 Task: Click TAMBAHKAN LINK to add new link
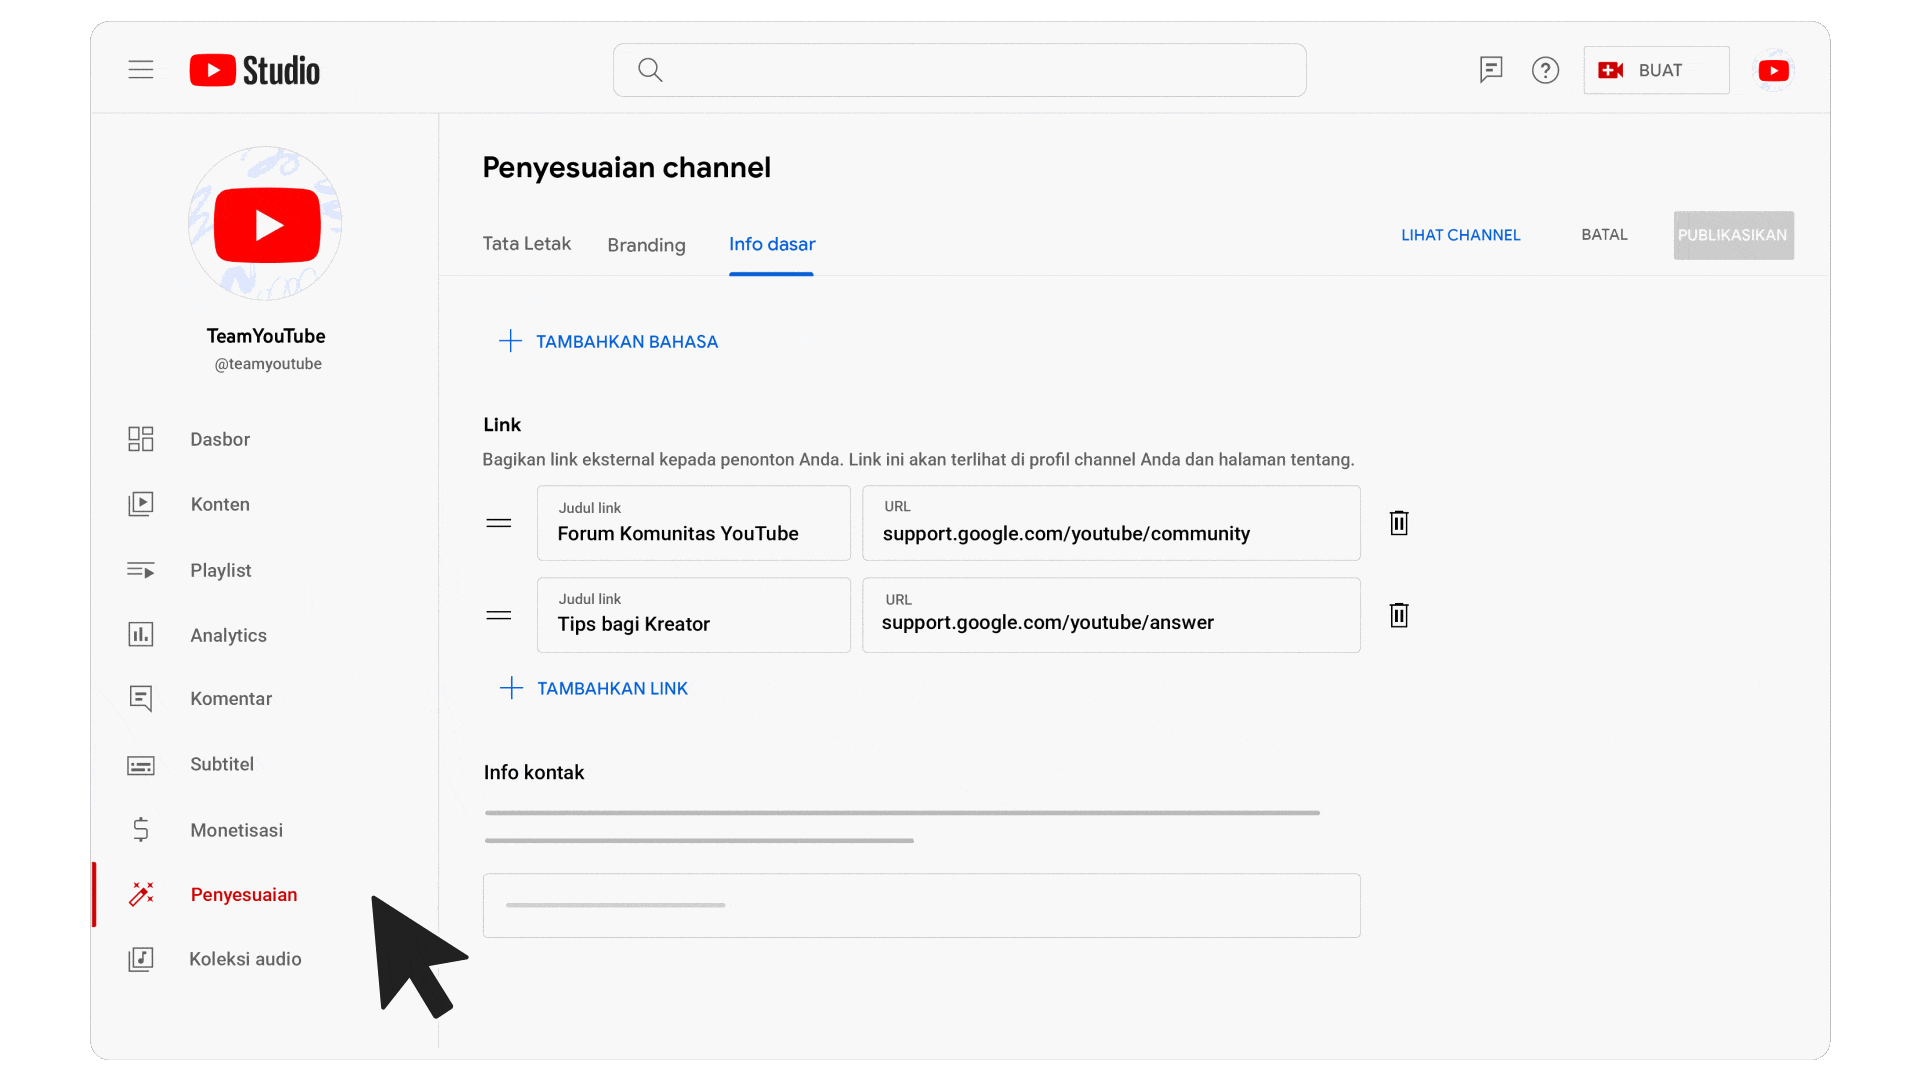click(593, 688)
